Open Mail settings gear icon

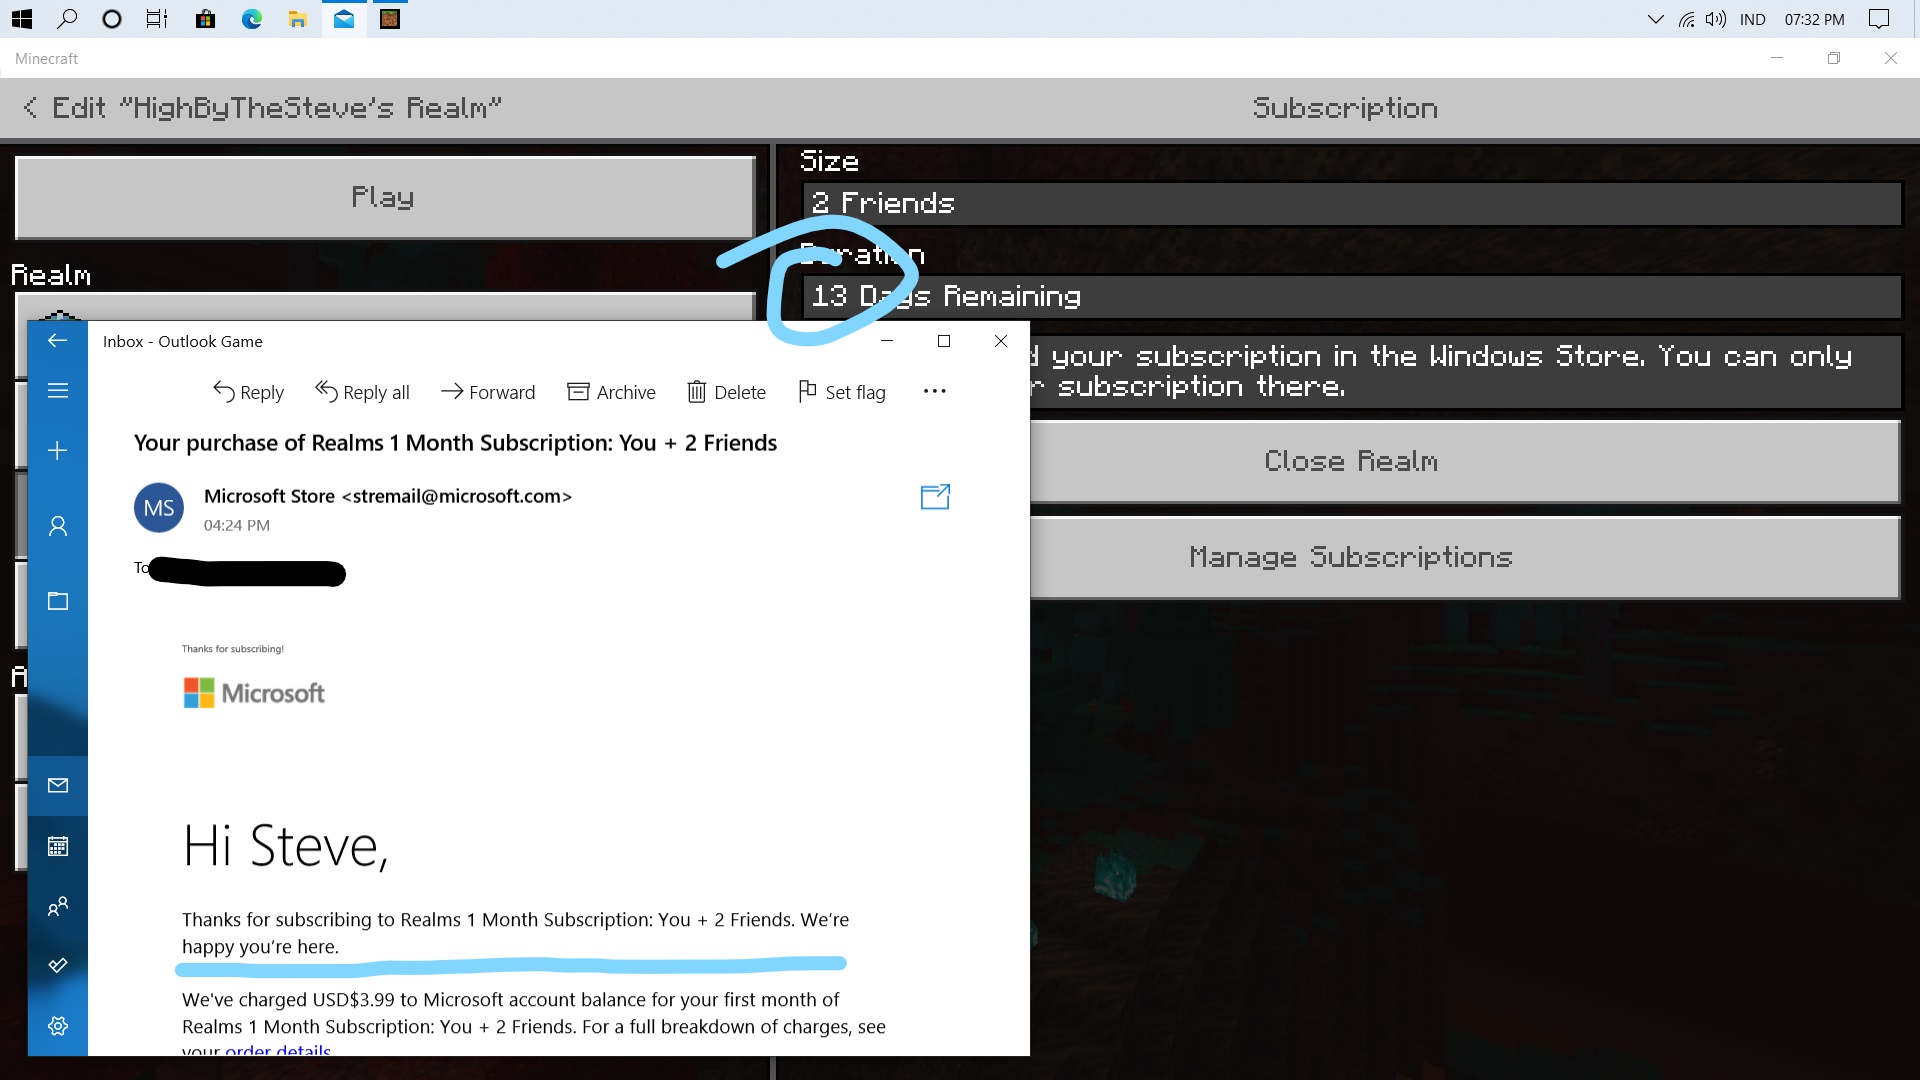58,1026
